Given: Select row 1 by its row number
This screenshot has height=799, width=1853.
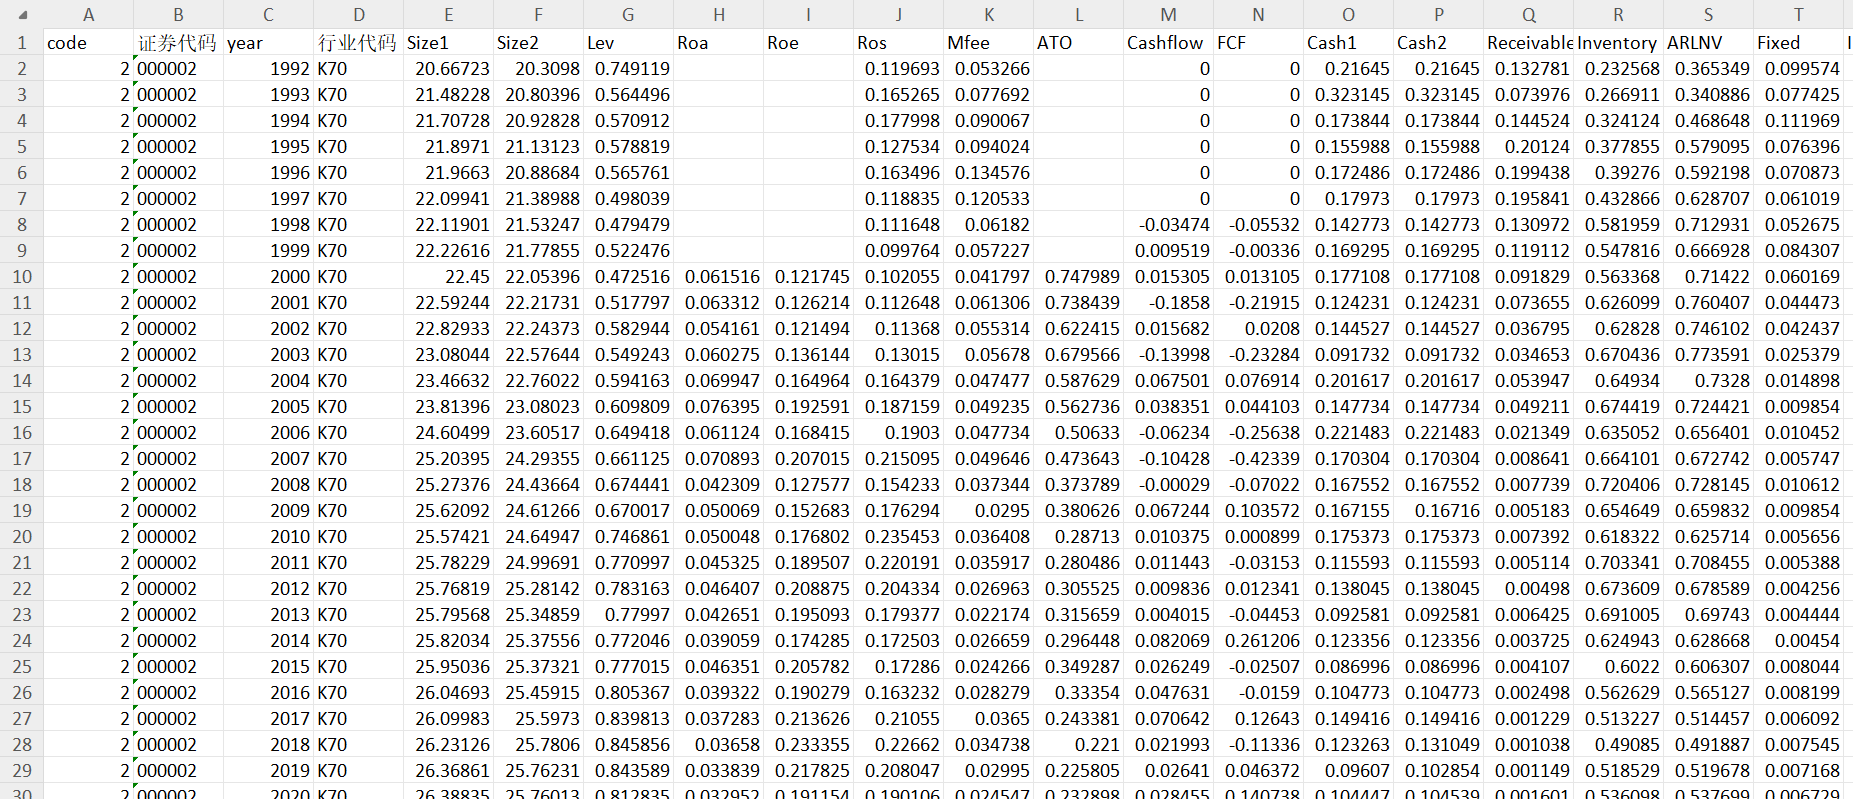Looking at the screenshot, I should click(x=22, y=43).
